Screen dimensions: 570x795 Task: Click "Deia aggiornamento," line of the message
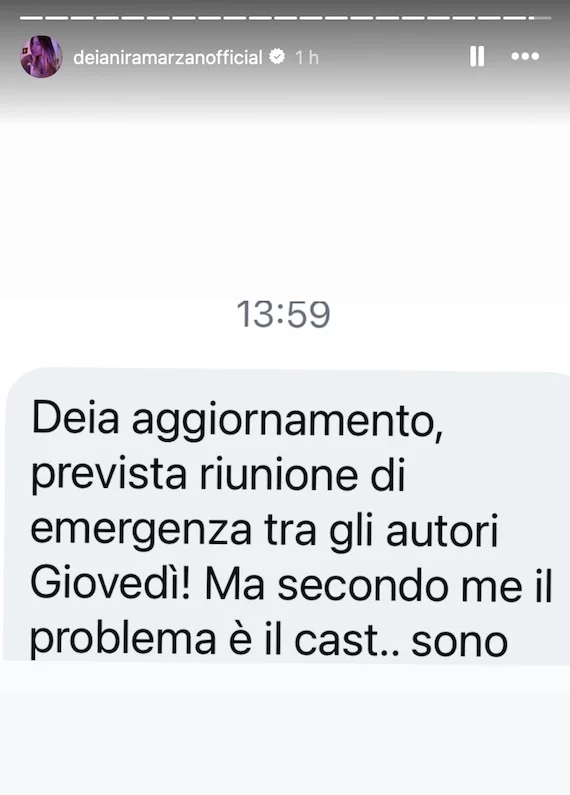237,422
